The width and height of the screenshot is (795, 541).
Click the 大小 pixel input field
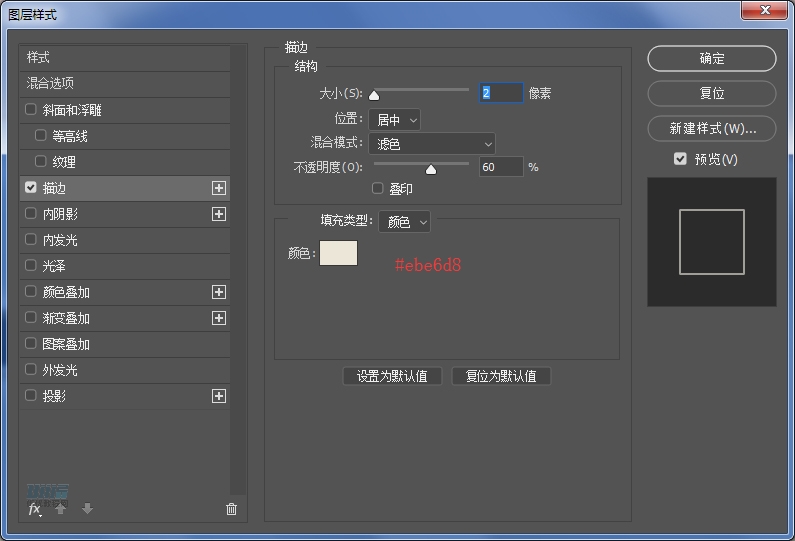[x=501, y=93]
